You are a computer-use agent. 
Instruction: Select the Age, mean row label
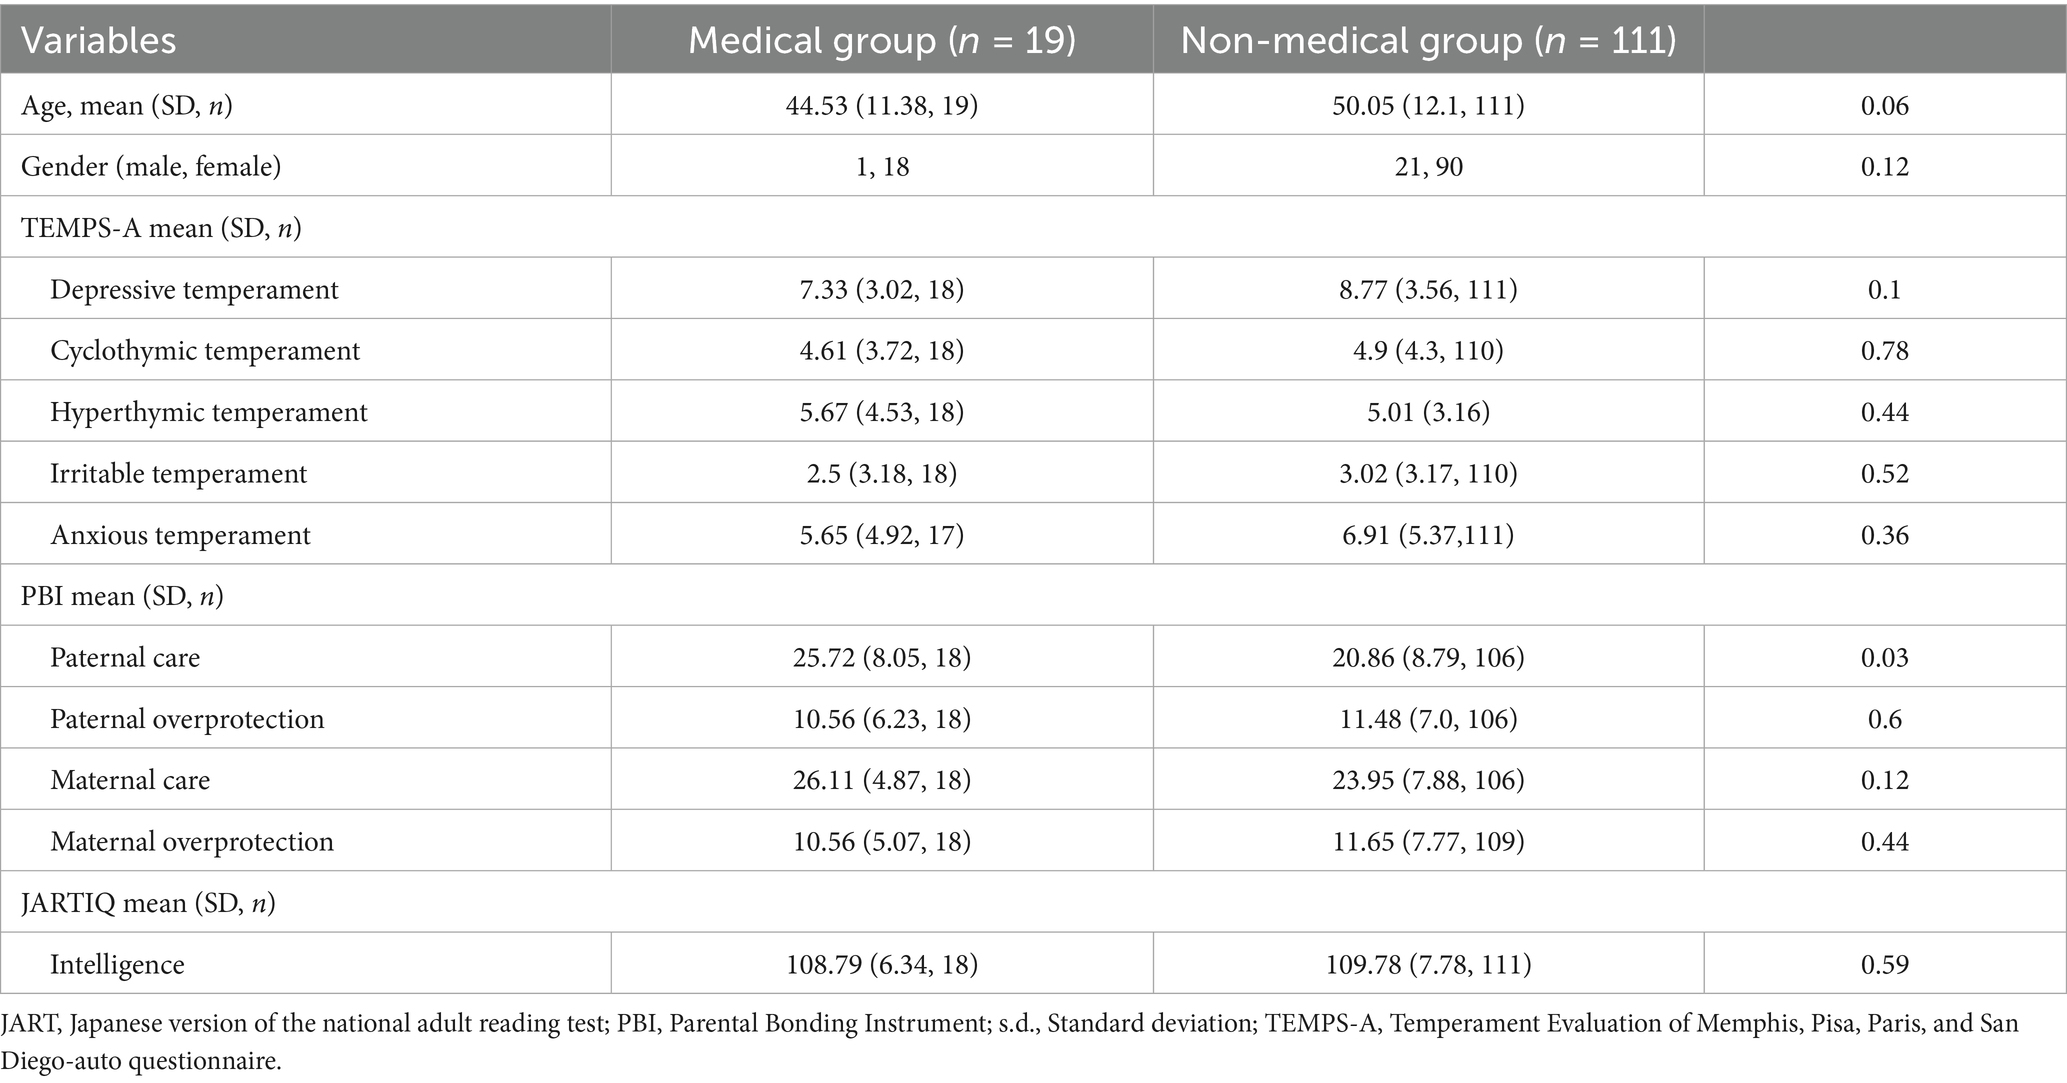(127, 105)
